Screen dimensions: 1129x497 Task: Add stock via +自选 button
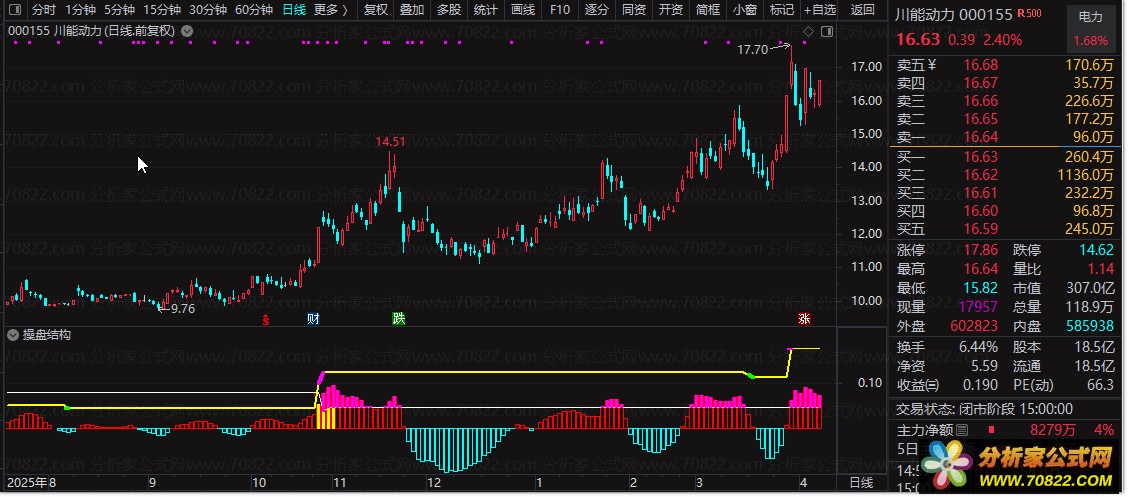coord(820,10)
